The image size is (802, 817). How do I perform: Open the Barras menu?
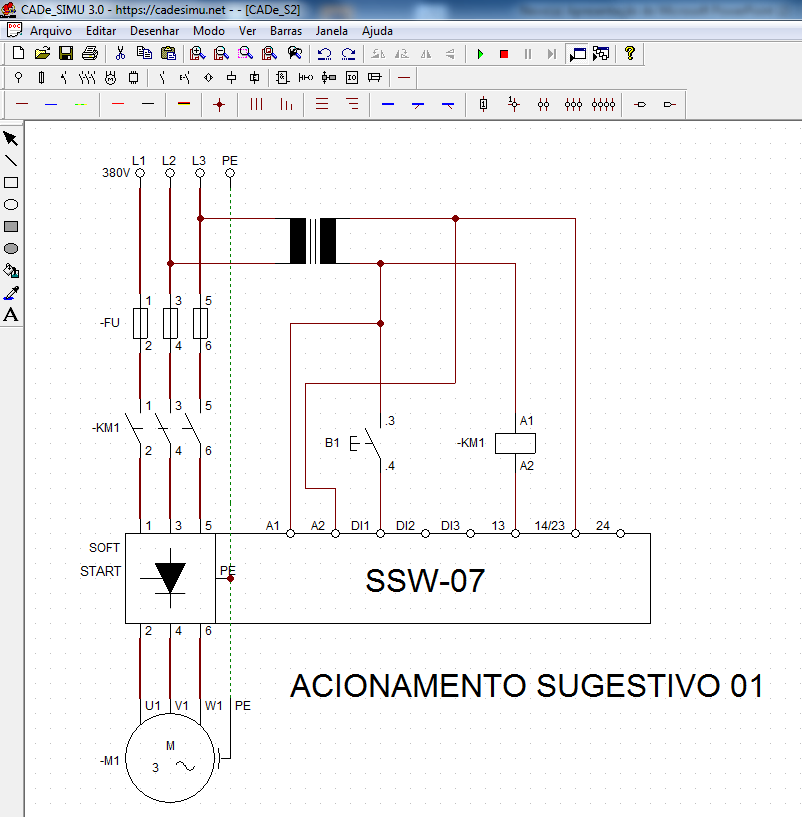click(286, 31)
